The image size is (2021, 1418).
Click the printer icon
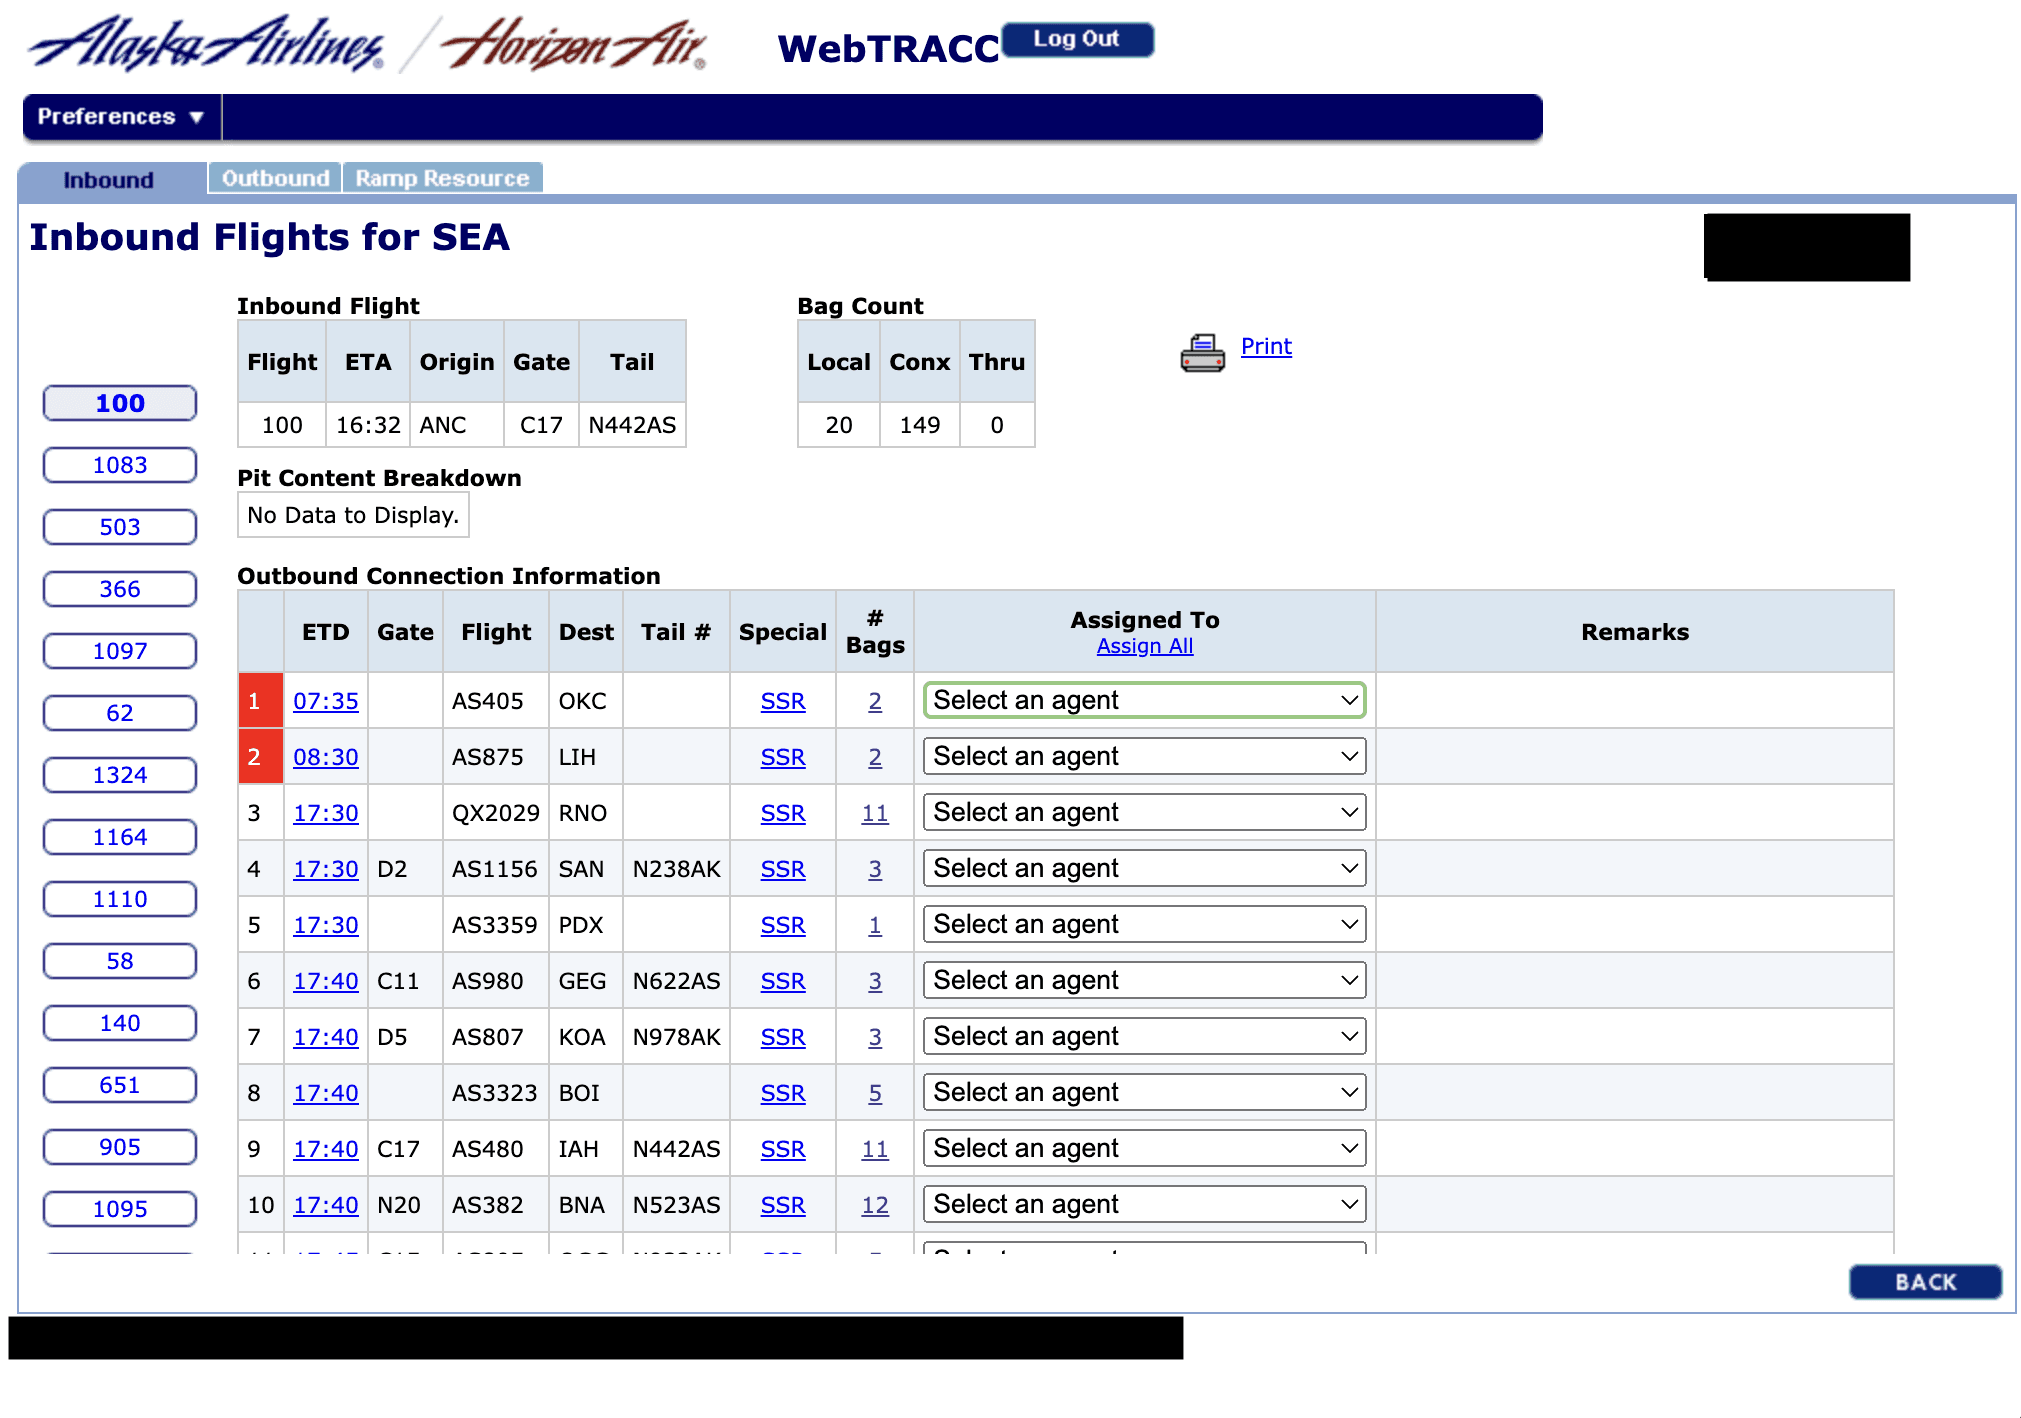point(1201,353)
